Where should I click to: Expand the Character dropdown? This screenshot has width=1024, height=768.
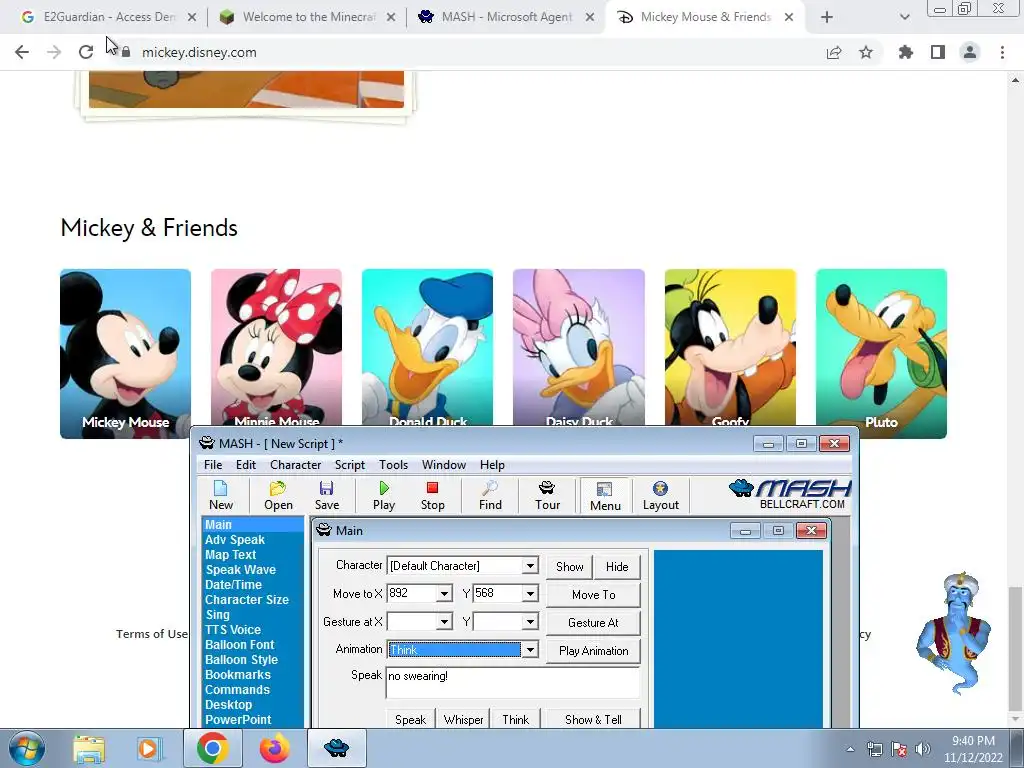tap(530, 566)
